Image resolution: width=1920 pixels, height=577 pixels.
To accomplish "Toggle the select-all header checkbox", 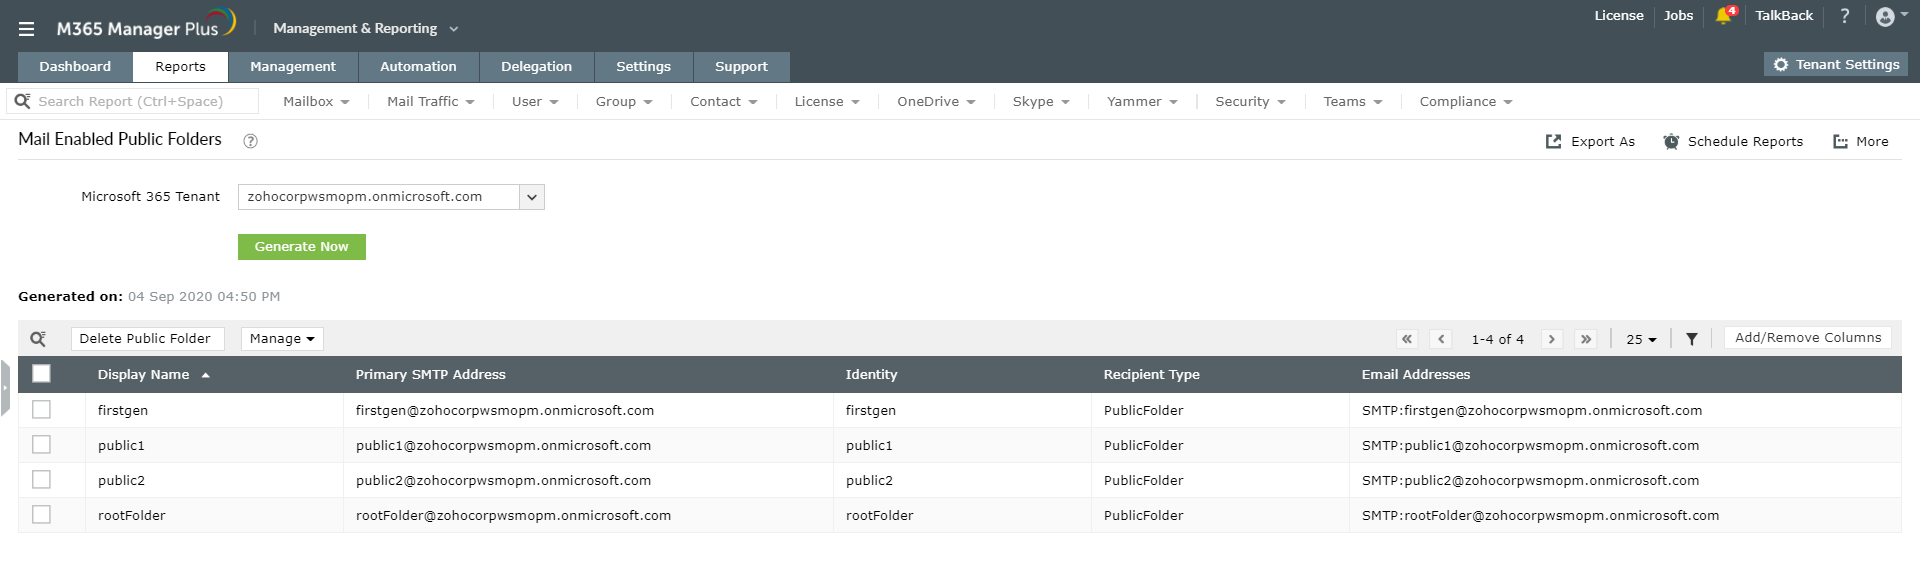I will [x=41, y=374].
